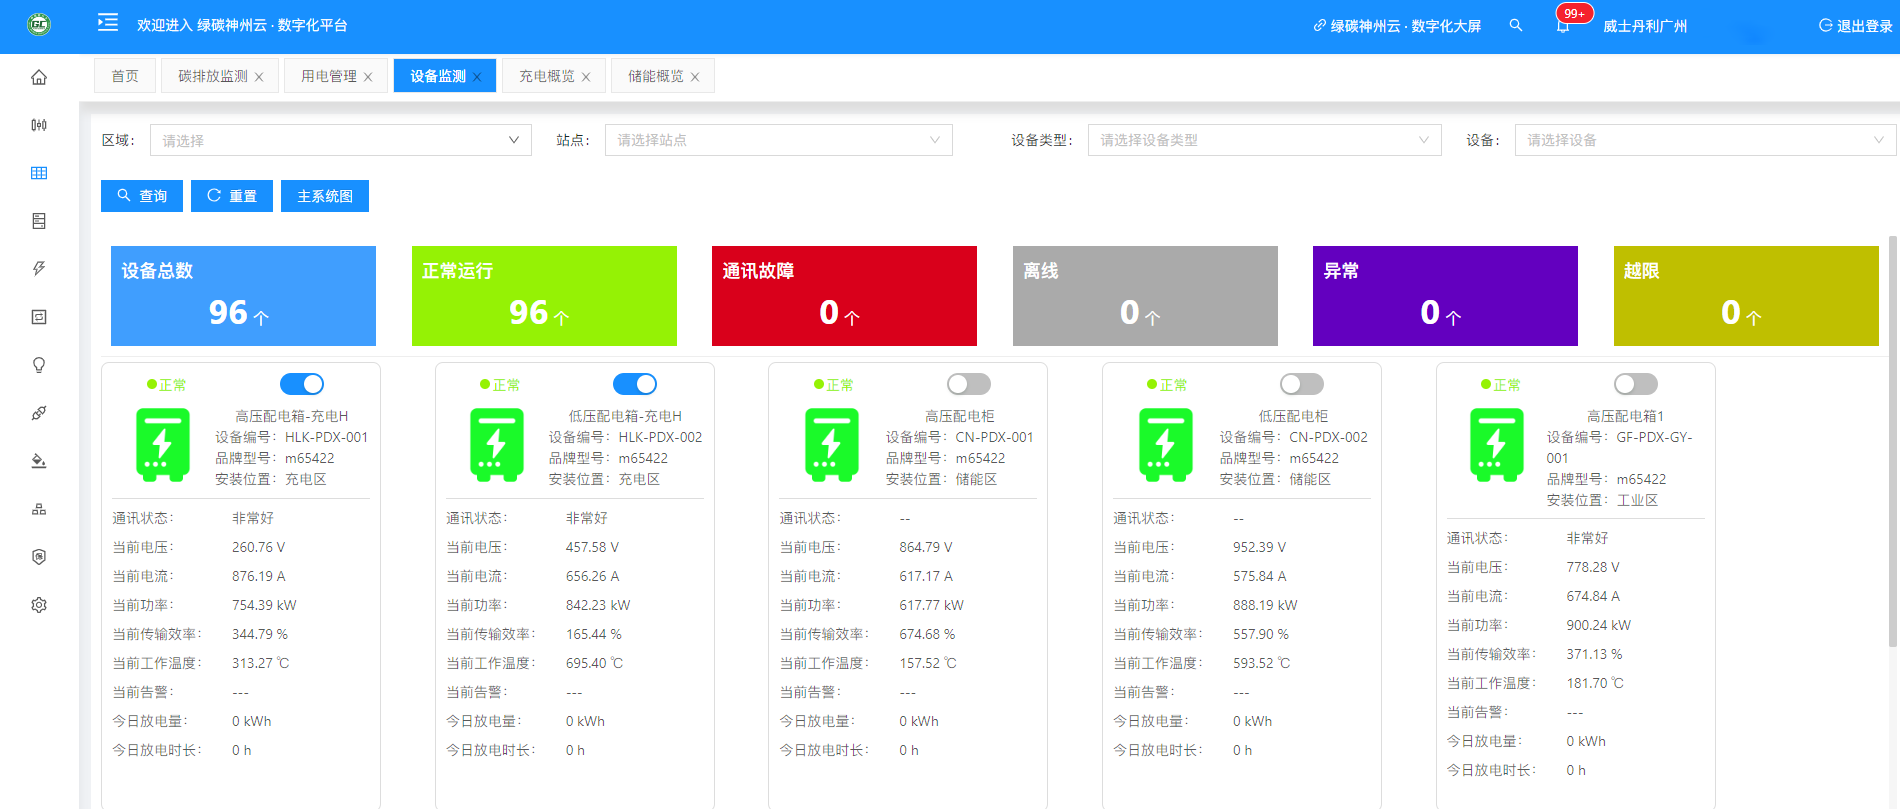This screenshot has height=809, width=1900.
Task: Switch to the 首页 tab
Action: point(125,76)
